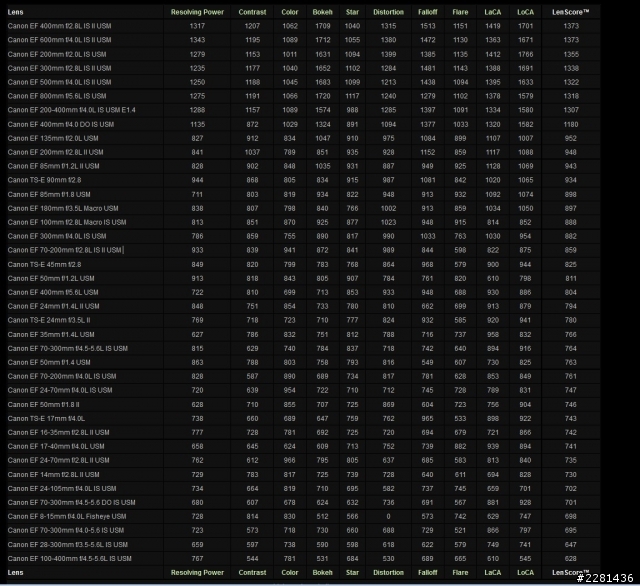Select Canon EF 35mm f/1.4L USM name
The image size is (640, 586).
pyautogui.click(x=51, y=335)
